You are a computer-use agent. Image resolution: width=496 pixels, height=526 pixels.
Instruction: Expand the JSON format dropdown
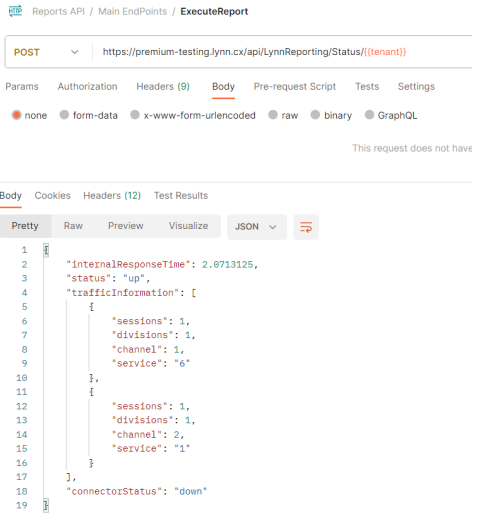257,227
